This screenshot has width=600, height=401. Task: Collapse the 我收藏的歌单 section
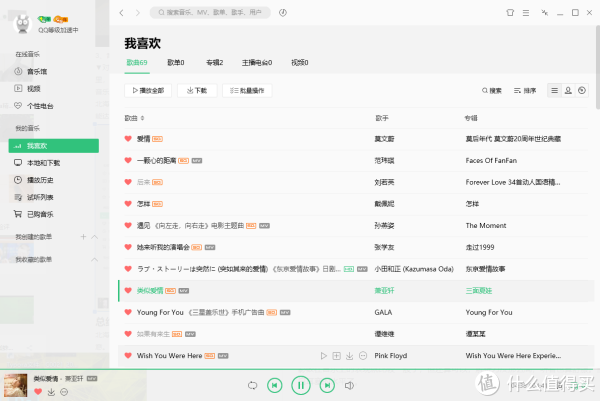click(x=95, y=259)
